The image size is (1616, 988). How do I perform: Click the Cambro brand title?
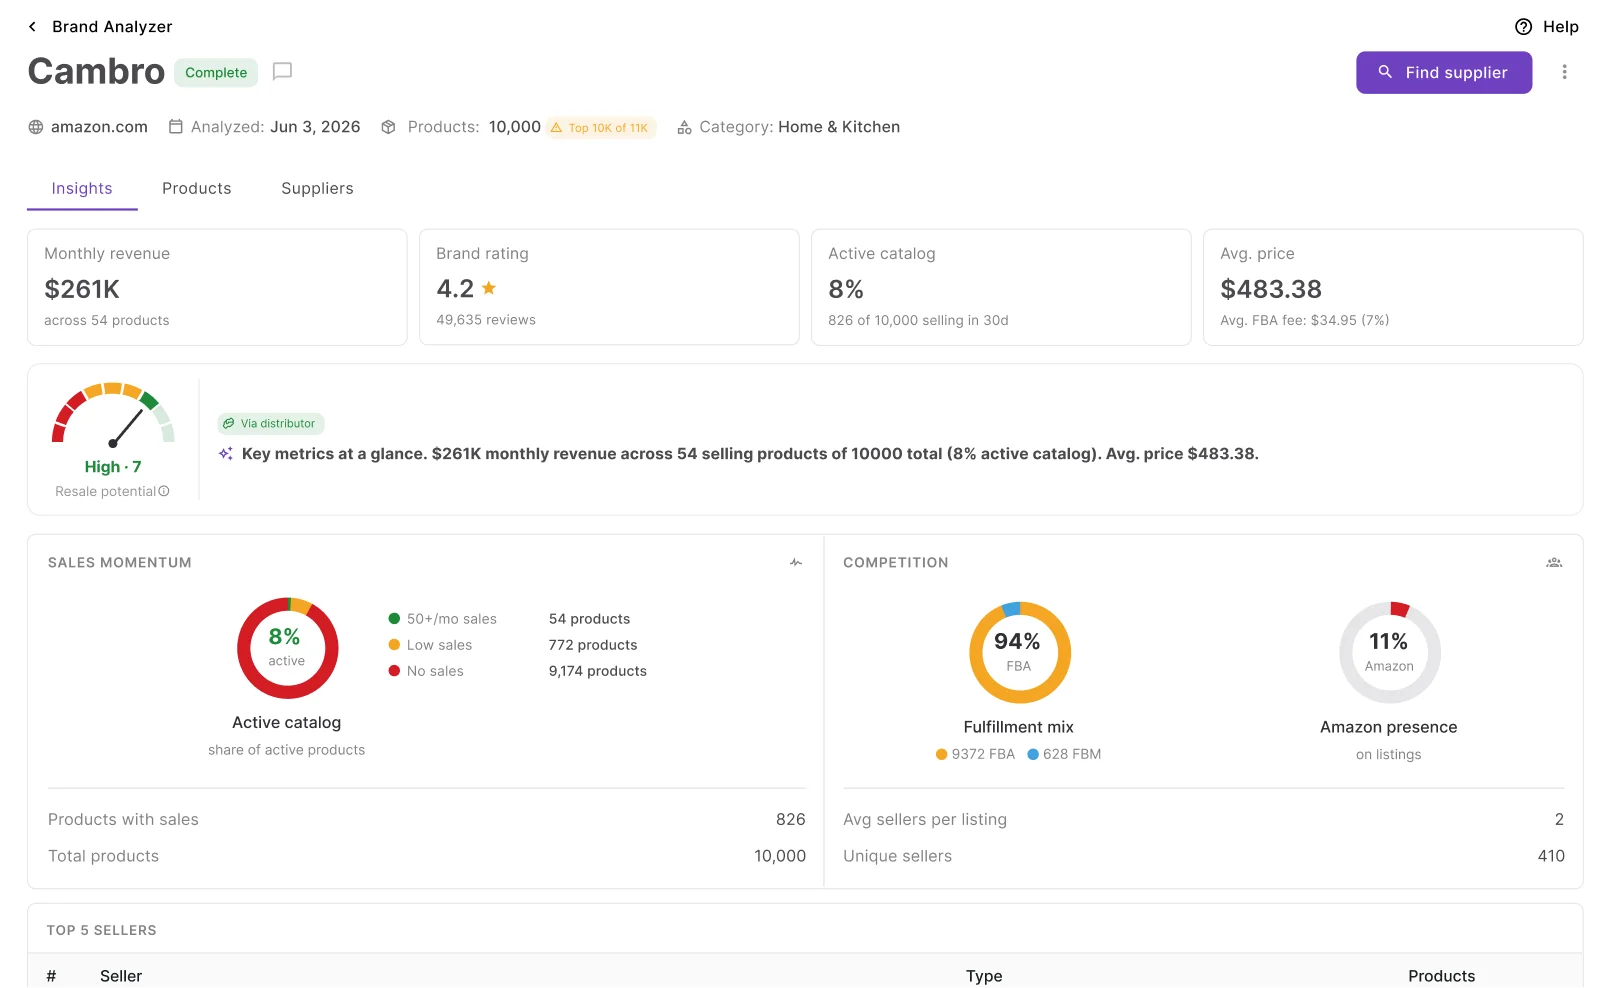(96, 71)
